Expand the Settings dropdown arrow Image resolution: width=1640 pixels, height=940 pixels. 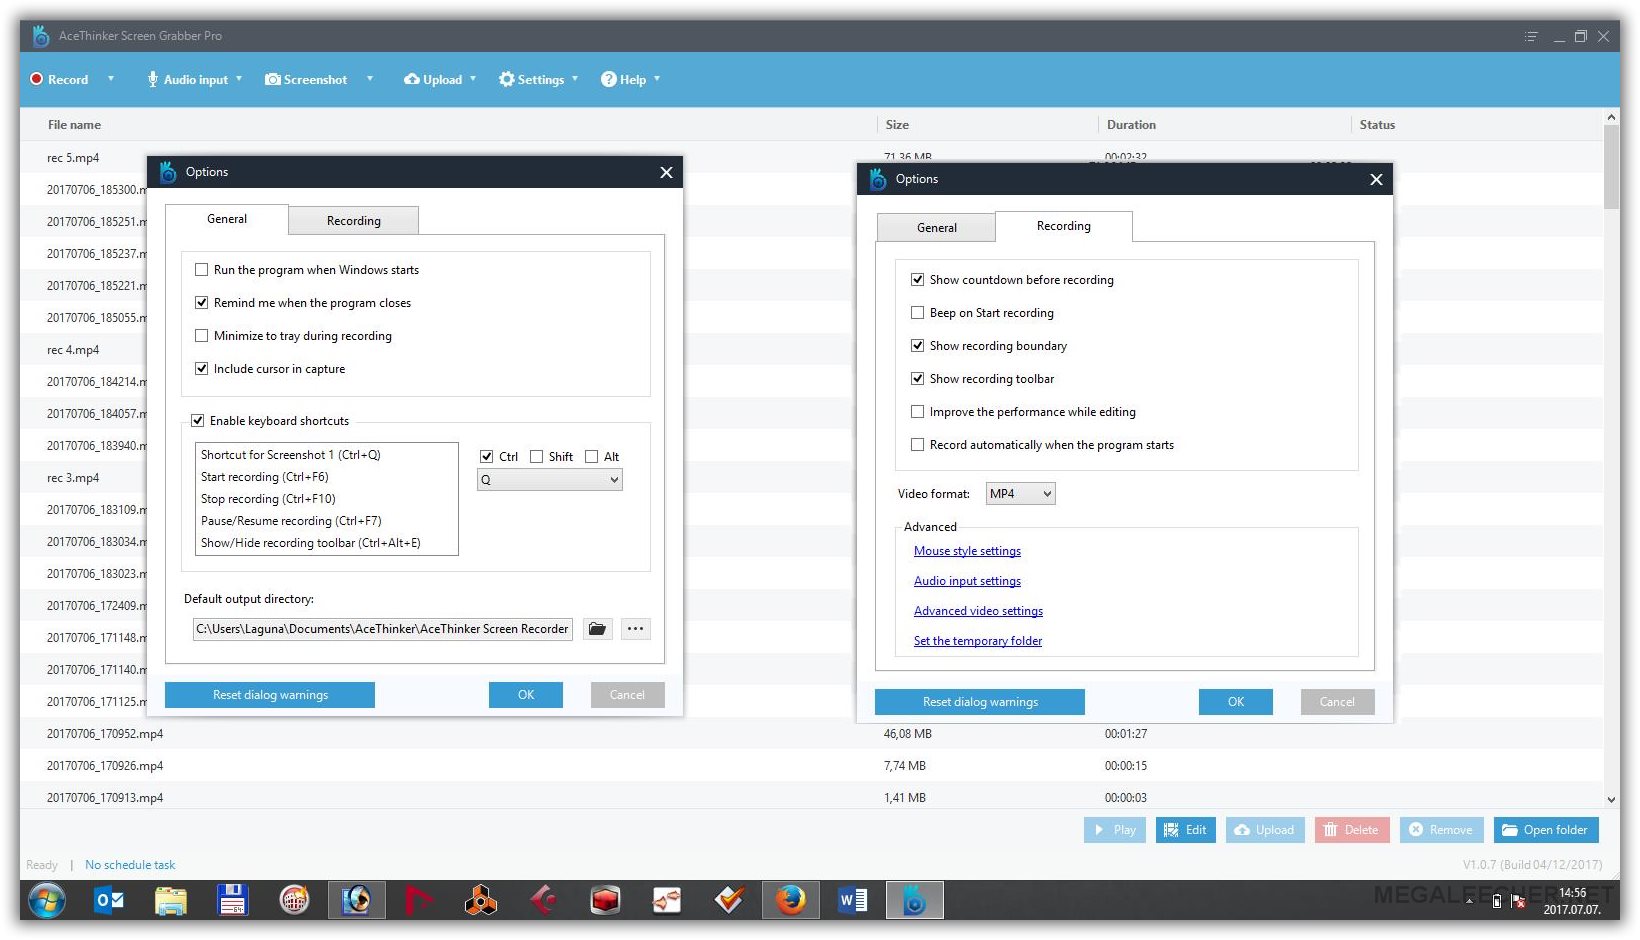[575, 79]
